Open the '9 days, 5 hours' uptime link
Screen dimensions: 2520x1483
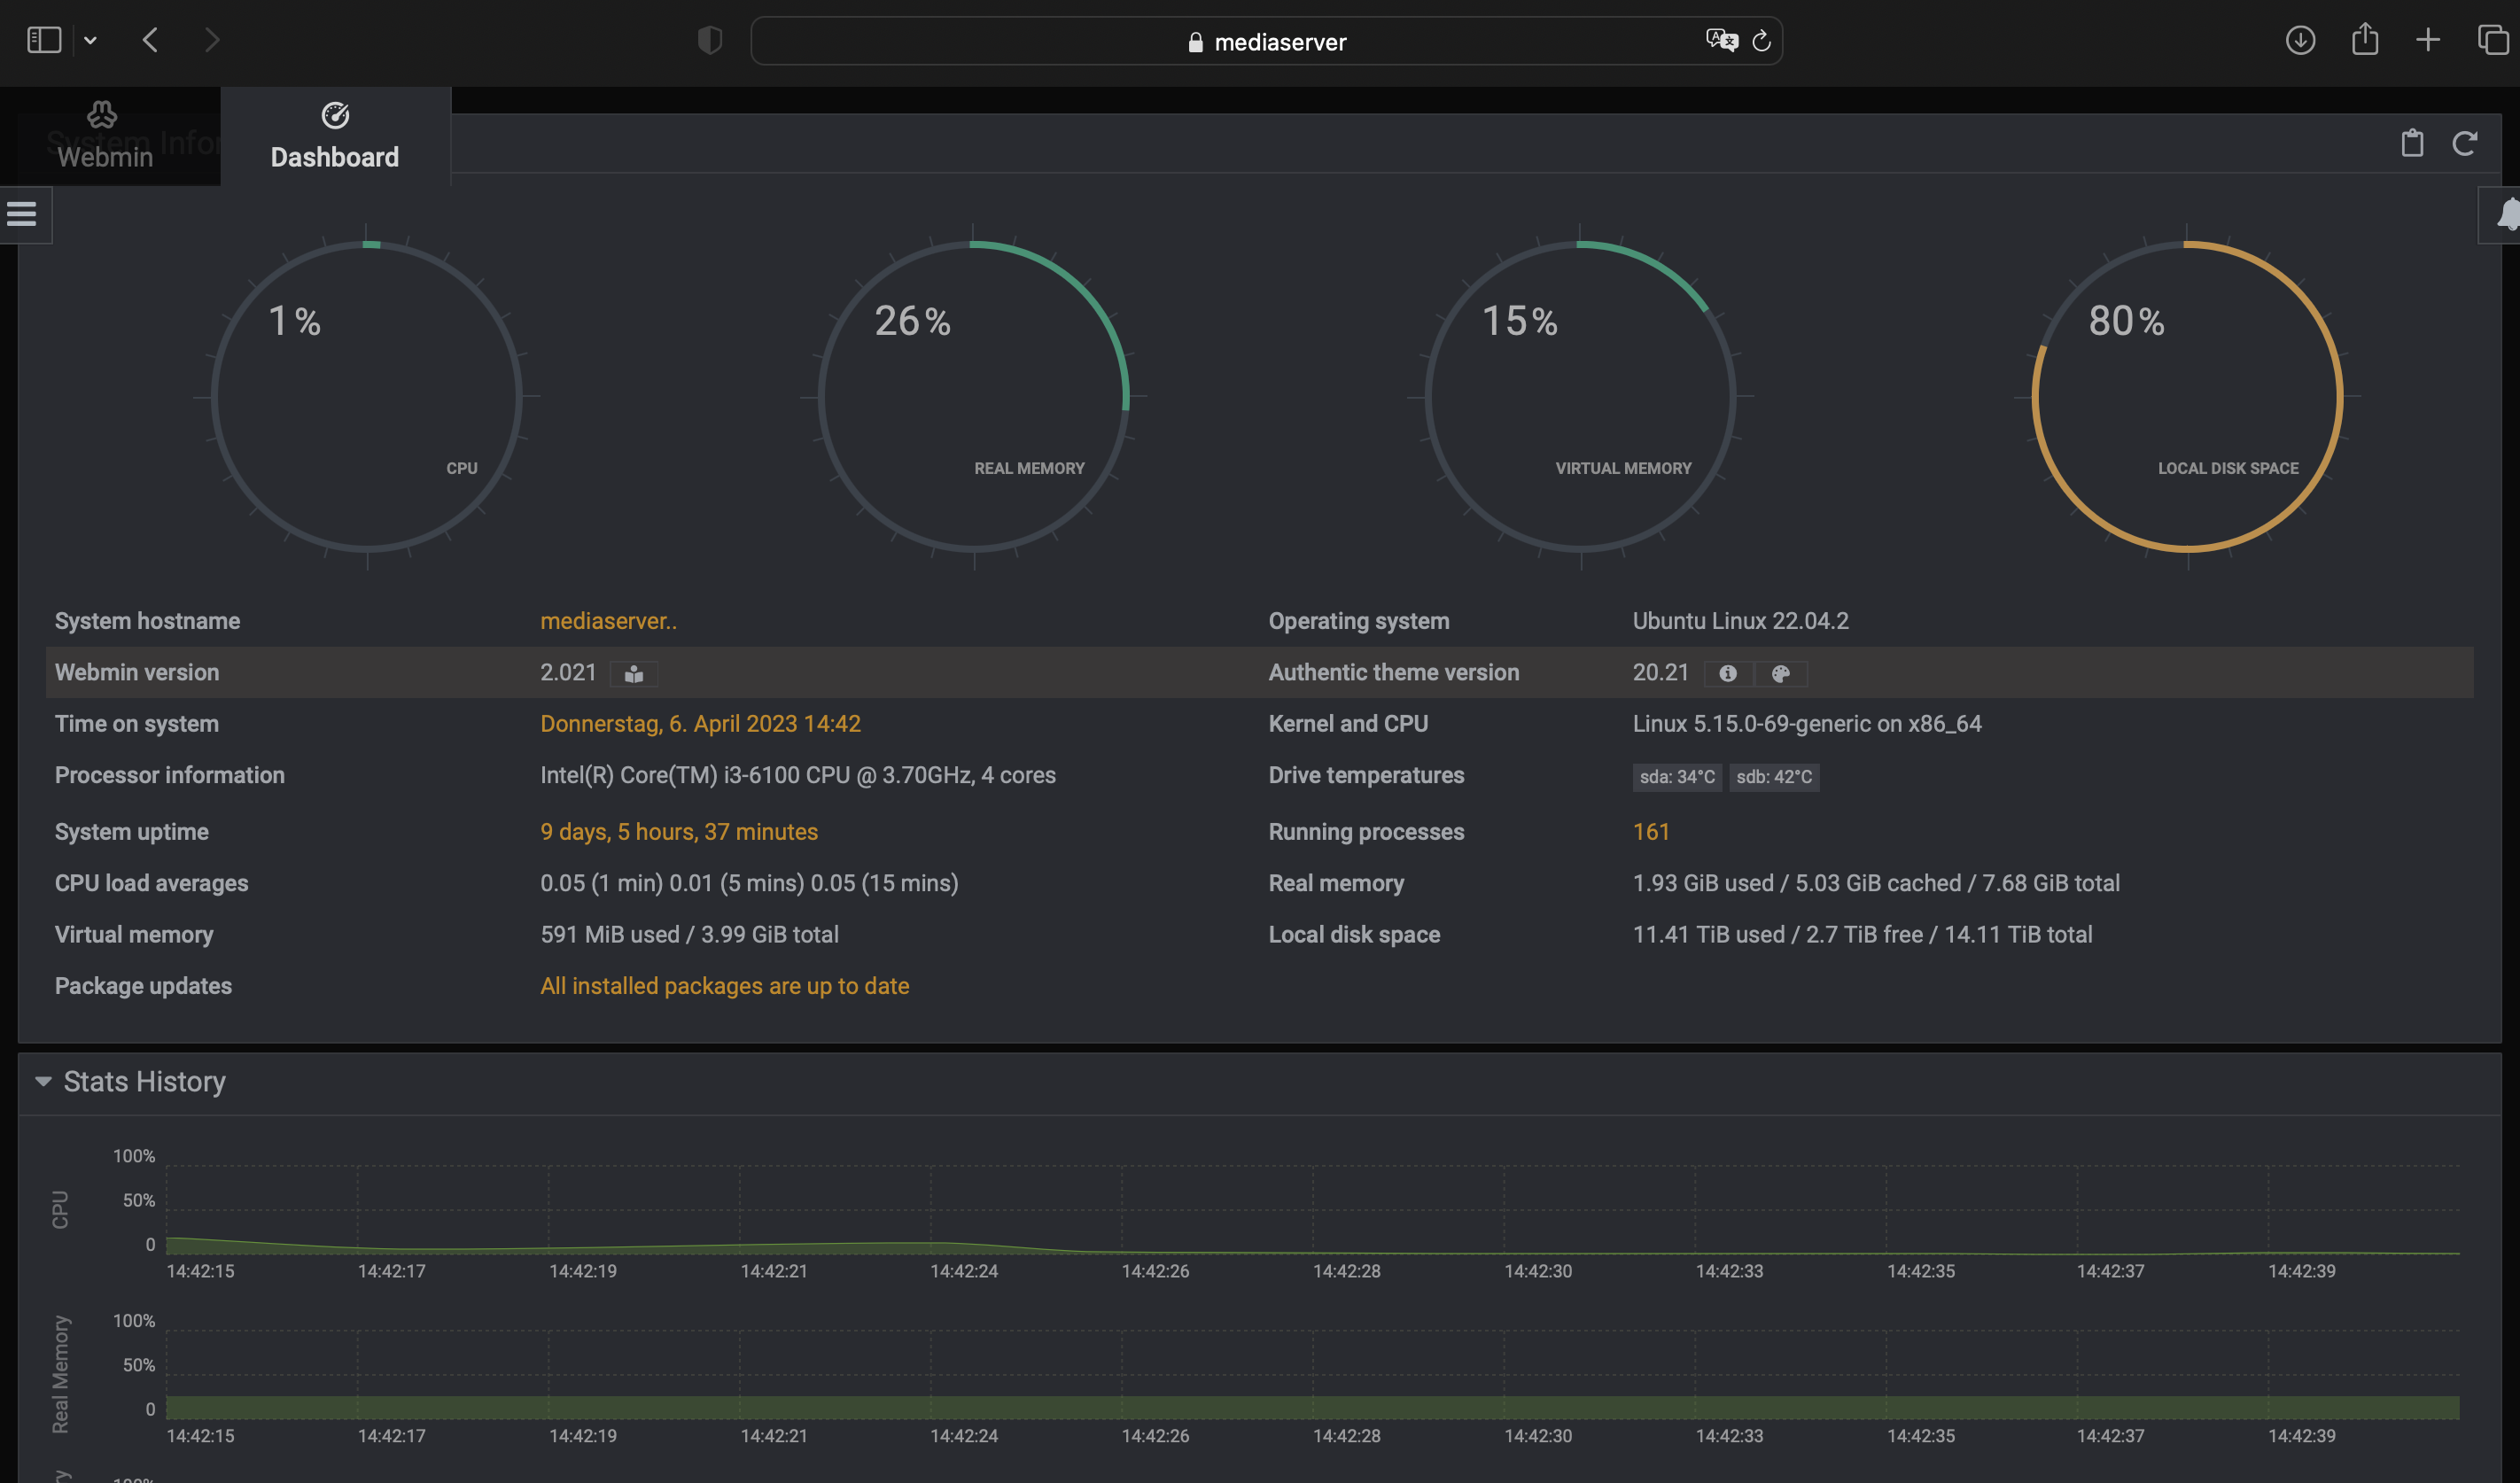click(679, 831)
